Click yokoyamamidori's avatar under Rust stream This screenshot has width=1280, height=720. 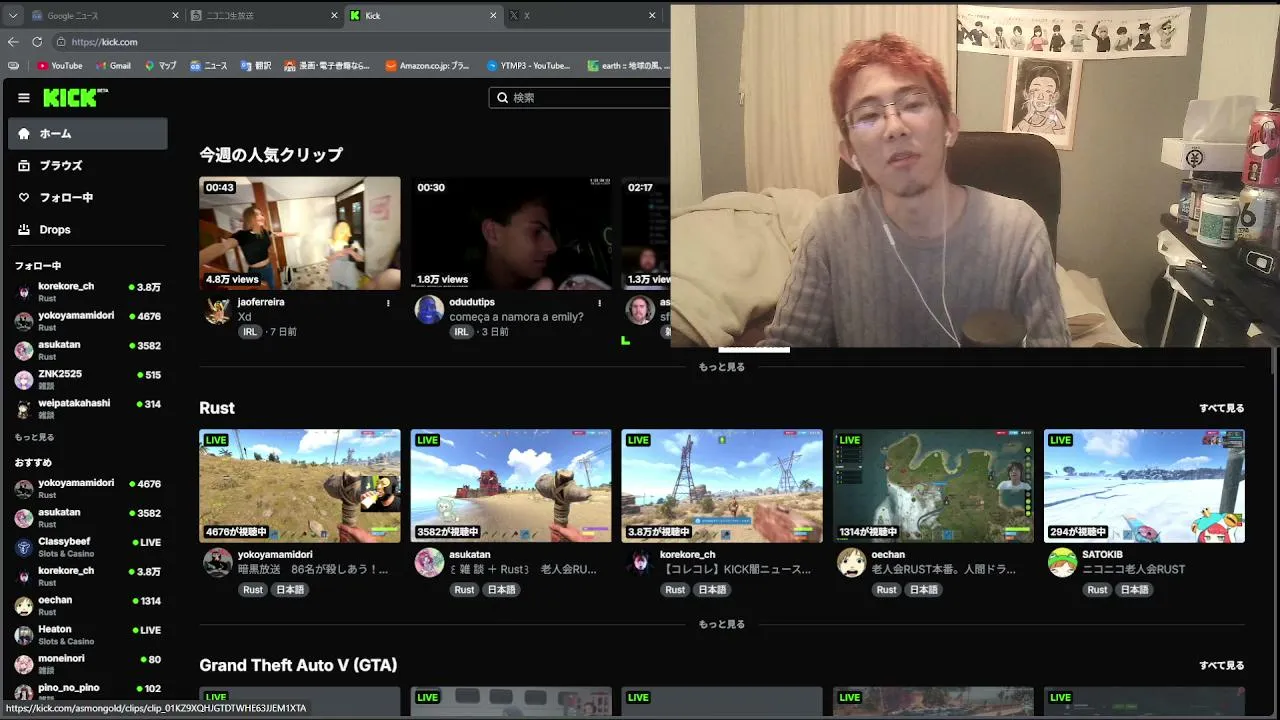pos(218,563)
